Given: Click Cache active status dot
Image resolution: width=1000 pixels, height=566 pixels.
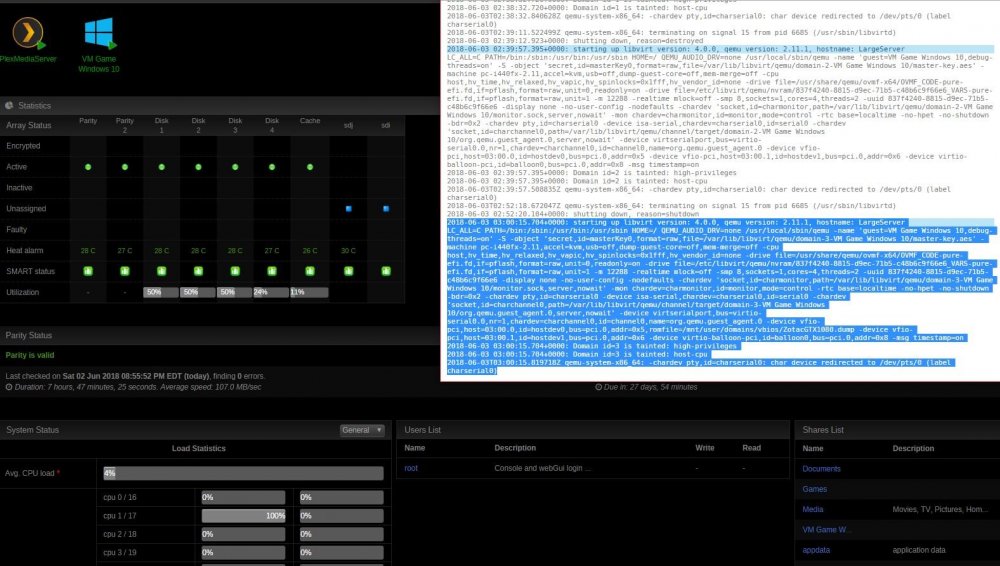Looking at the screenshot, I should pos(310,167).
